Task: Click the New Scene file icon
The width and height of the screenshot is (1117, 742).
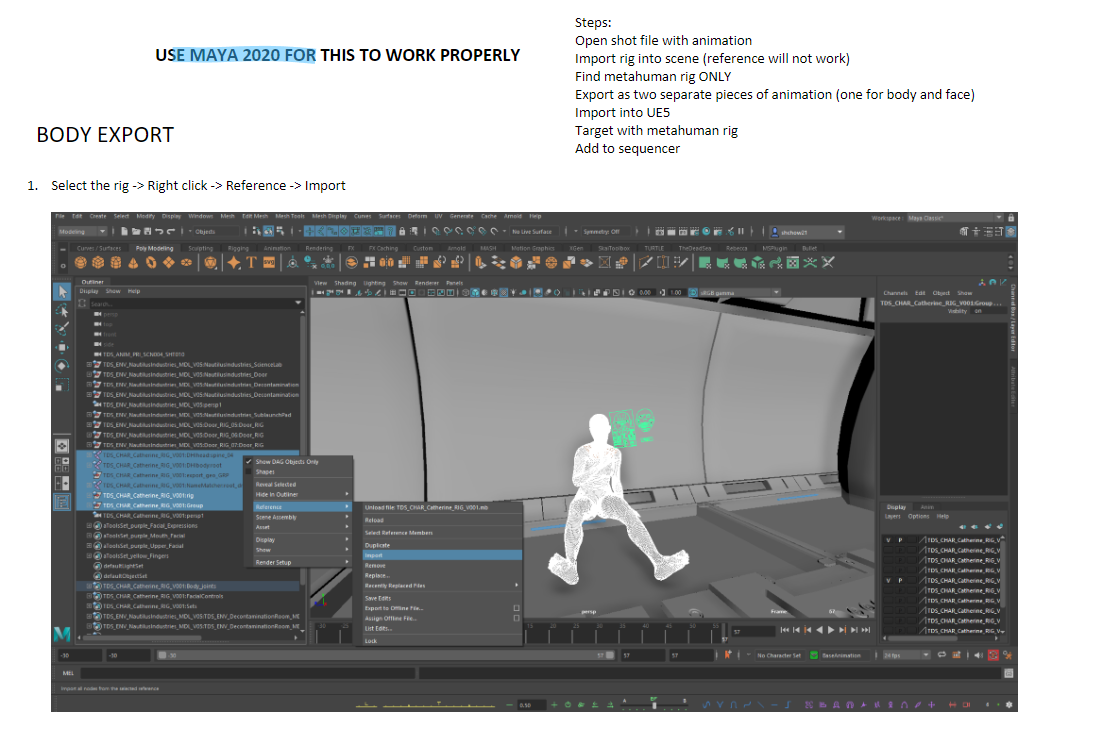Action: [x=125, y=231]
